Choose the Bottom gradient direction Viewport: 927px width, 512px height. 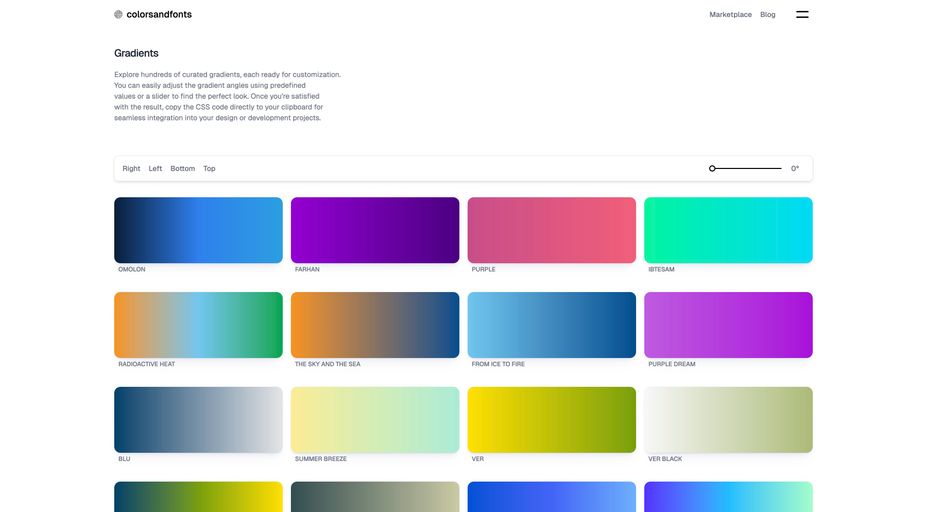coord(183,169)
